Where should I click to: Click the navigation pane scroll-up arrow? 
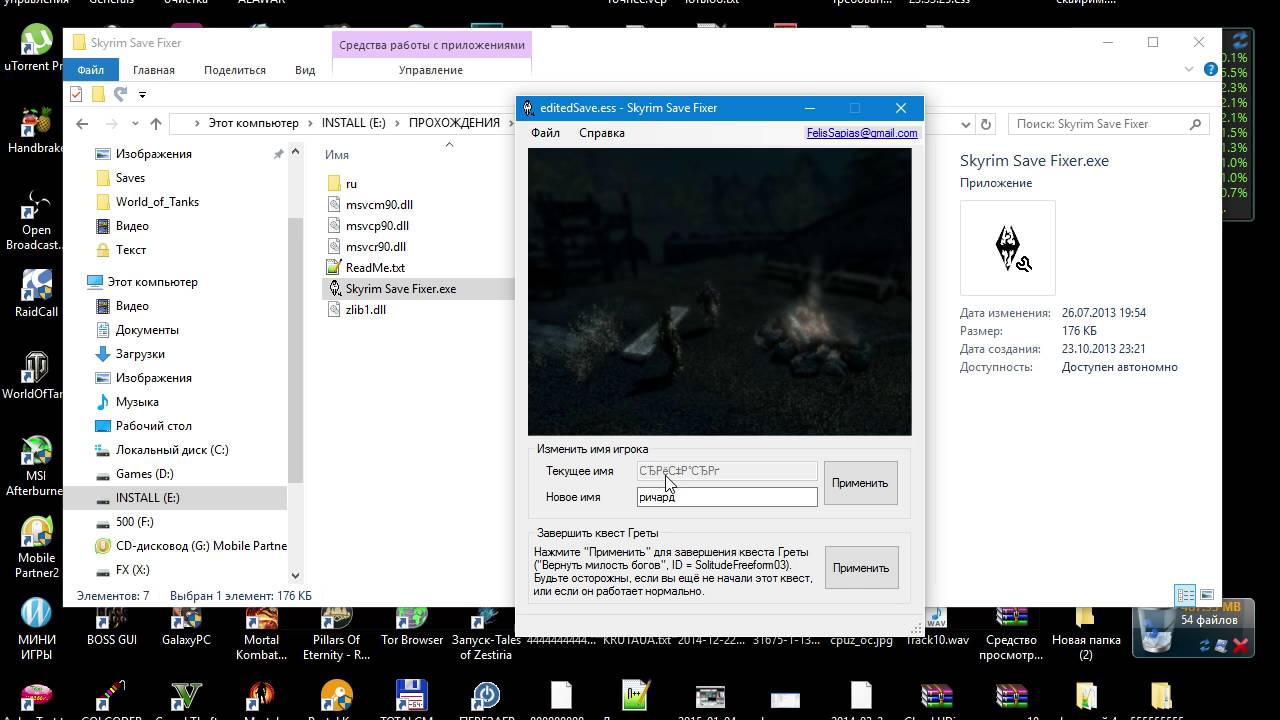296,152
